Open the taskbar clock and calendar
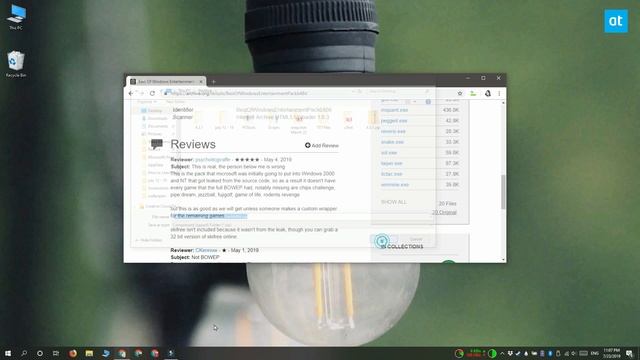 point(611,353)
